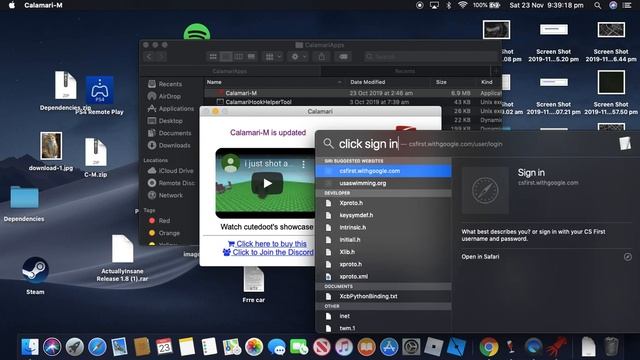Select keysymdef.h in Spotlight results
Viewport: 640px width, 360px height.
[x=383, y=215]
